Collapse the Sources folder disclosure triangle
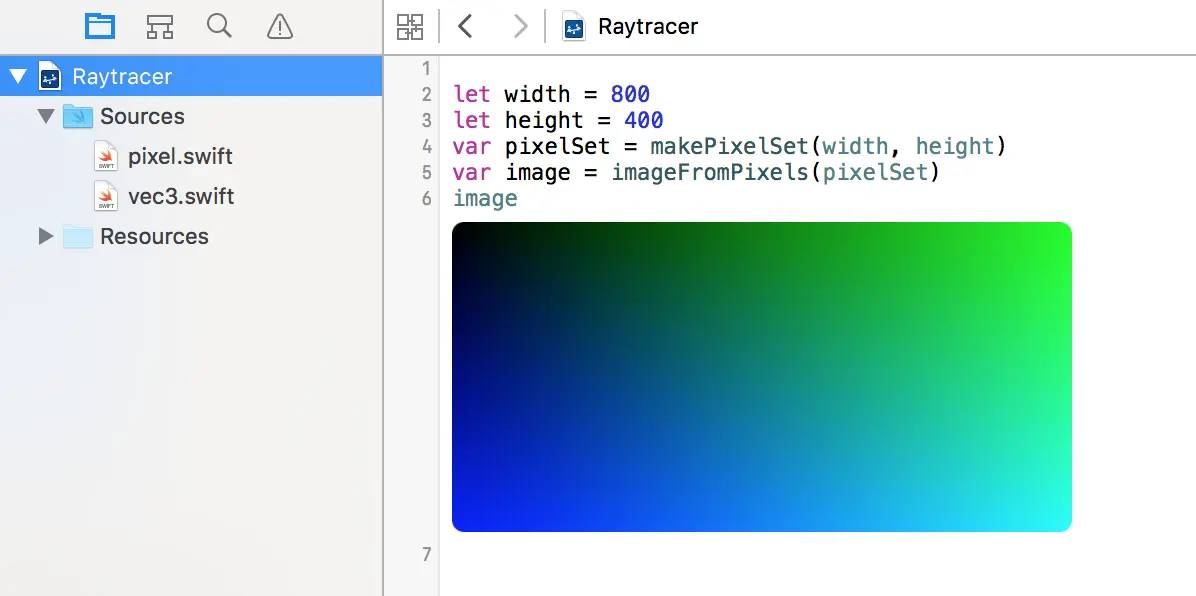This screenshot has height=596, width=1196. pos(45,116)
